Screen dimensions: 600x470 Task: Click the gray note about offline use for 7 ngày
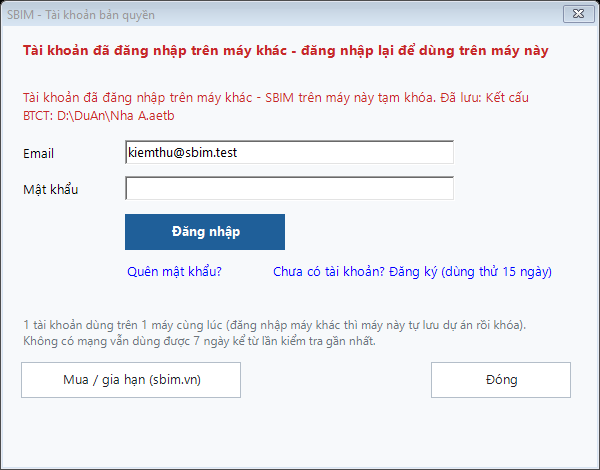tap(199, 341)
